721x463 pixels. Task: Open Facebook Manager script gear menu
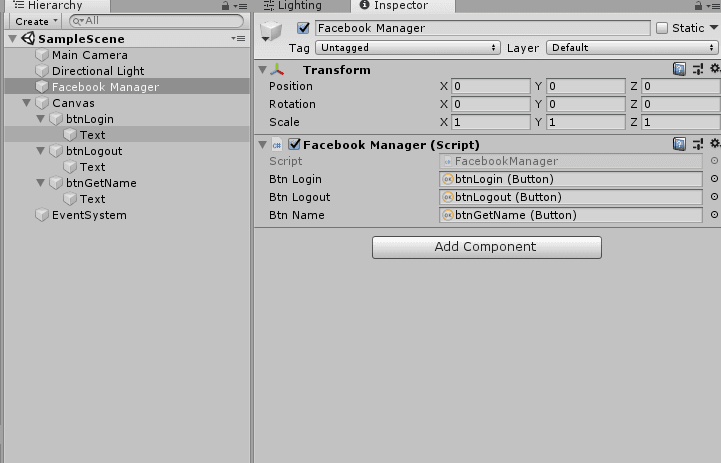click(x=715, y=143)
